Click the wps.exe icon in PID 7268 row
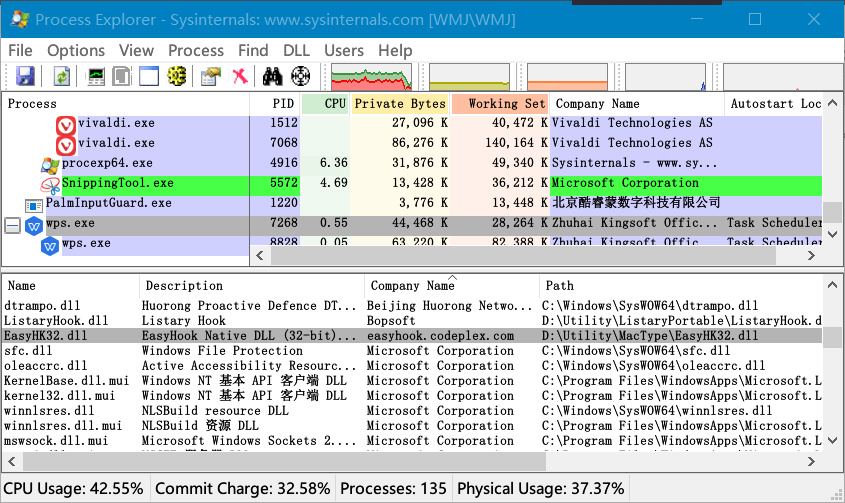The width and height of the screenshot is (845, 503). pyautogui.click(x=34, y=226)
